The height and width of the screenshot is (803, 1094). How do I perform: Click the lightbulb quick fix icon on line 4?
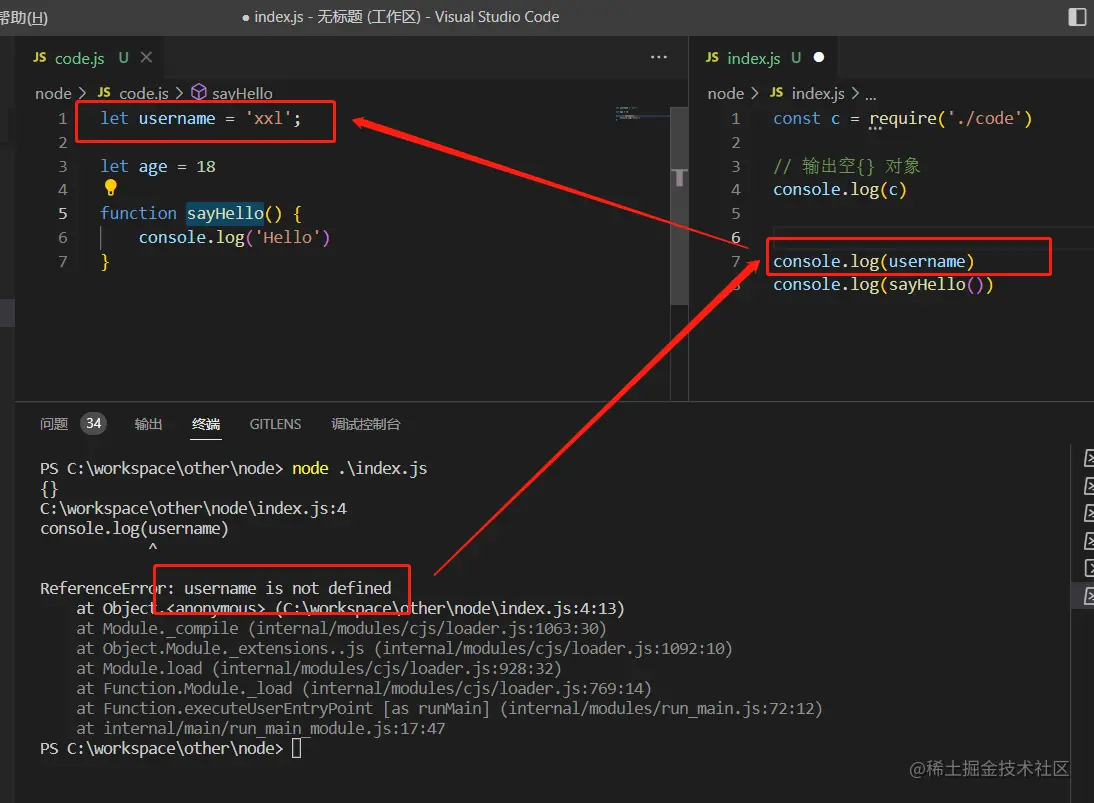110,188
